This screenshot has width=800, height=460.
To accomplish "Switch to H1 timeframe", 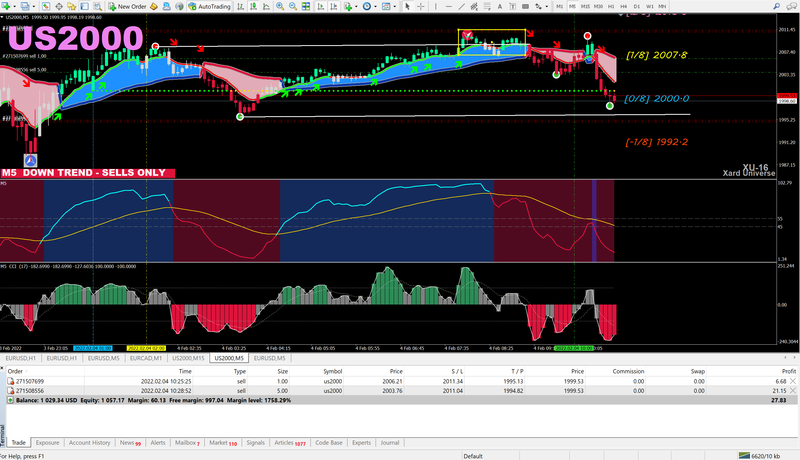I will [x=611, y=6].
